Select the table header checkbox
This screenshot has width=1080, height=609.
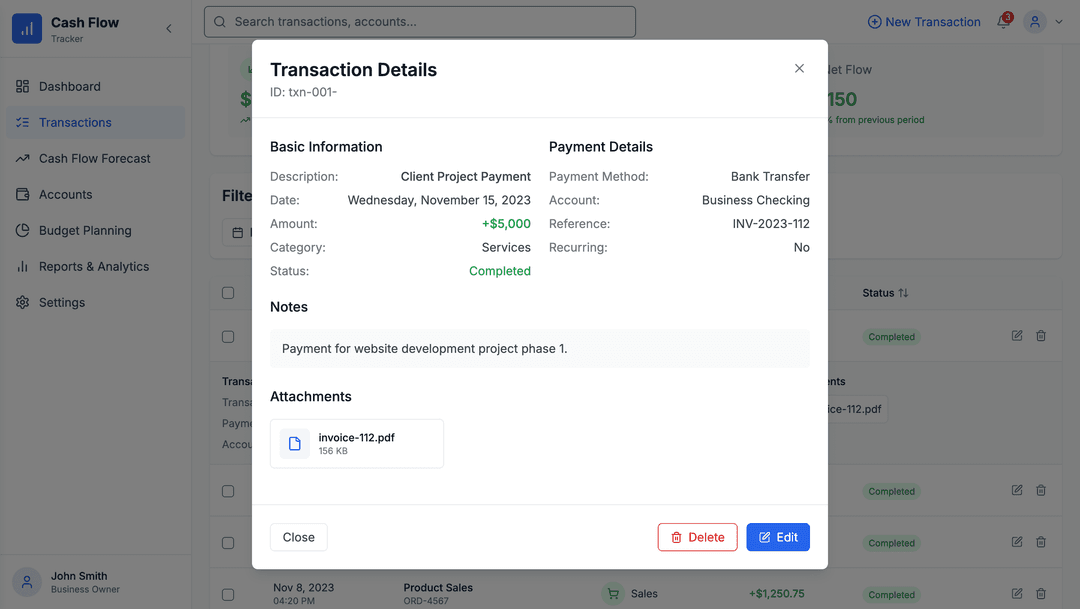228,292
